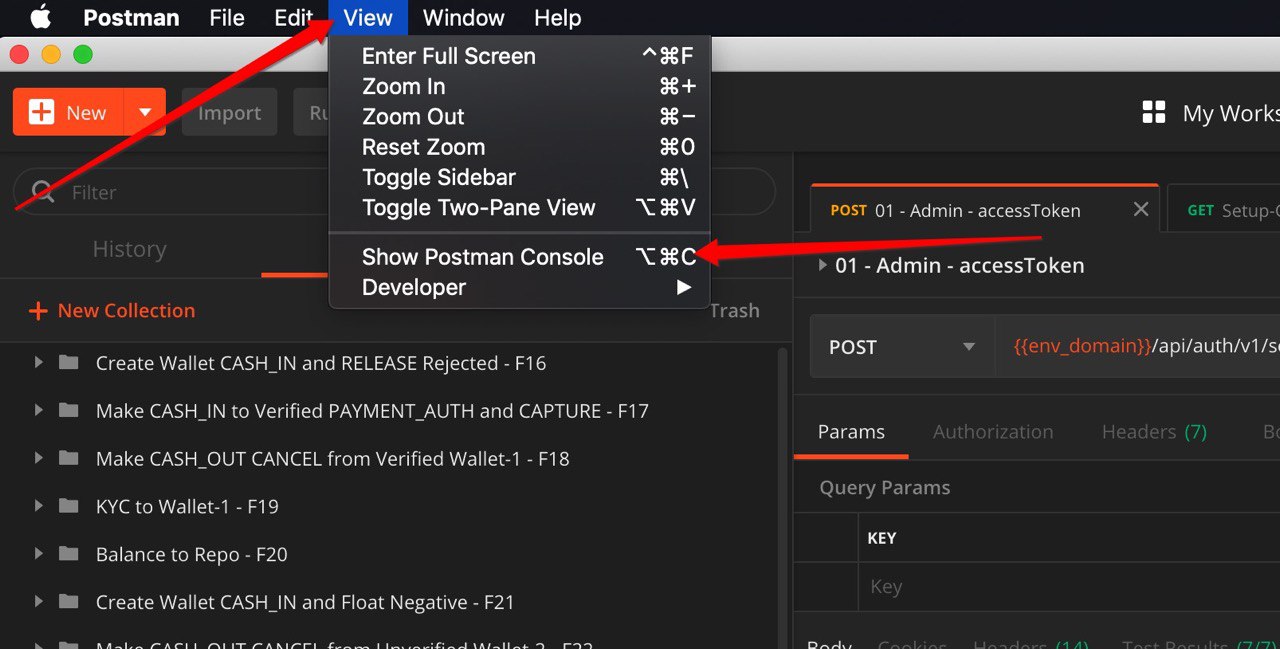
Task: Open the POST method dropdown
Action: (902, 347)
